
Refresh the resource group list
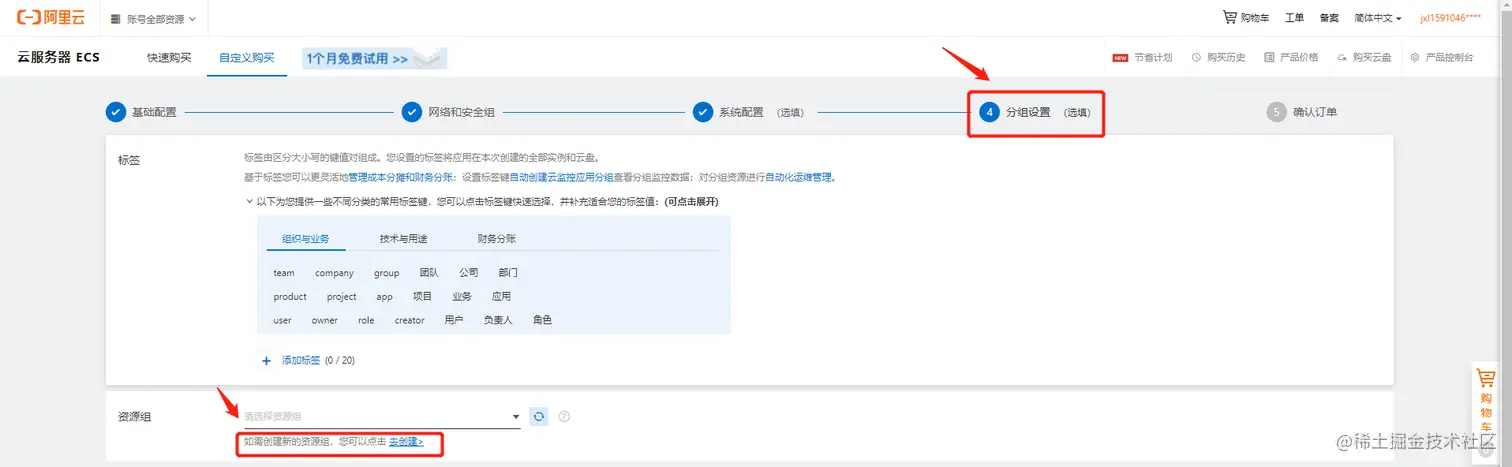[539, 416]
